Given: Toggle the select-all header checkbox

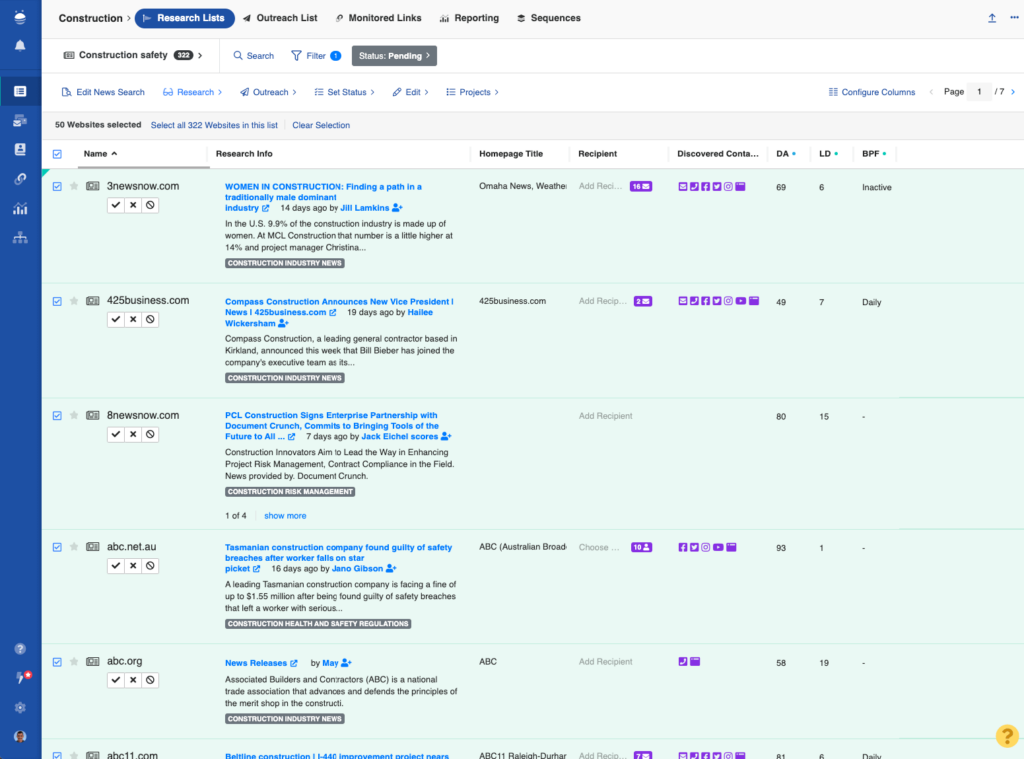Looking at the screenshot, I should click(57, 154).
